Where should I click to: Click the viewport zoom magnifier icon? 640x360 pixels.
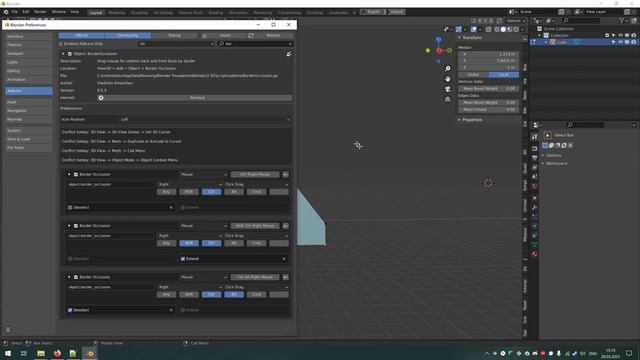tap(448, 69)
